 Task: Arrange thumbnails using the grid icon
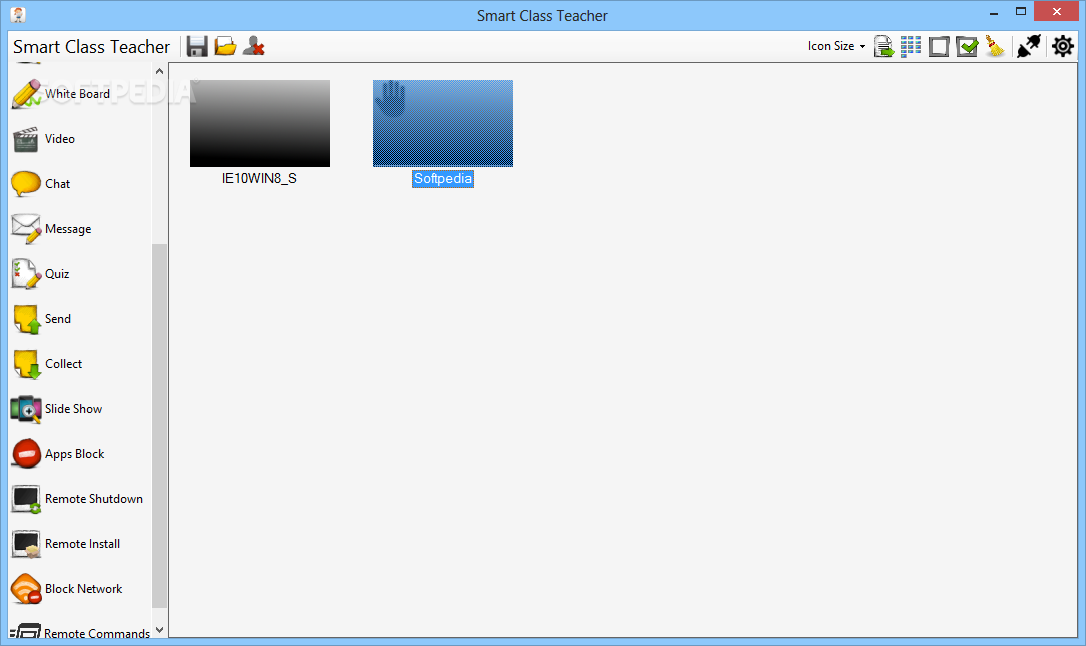point(911,46)
